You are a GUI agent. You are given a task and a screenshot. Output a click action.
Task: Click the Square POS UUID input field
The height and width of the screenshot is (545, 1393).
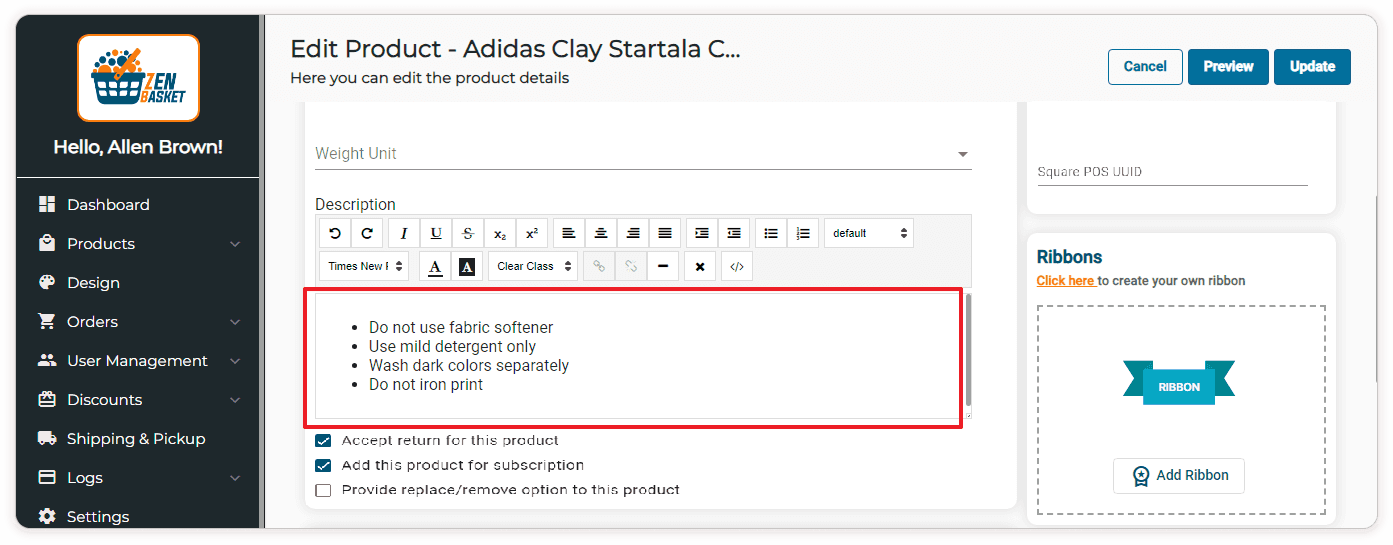[1172, 172]
